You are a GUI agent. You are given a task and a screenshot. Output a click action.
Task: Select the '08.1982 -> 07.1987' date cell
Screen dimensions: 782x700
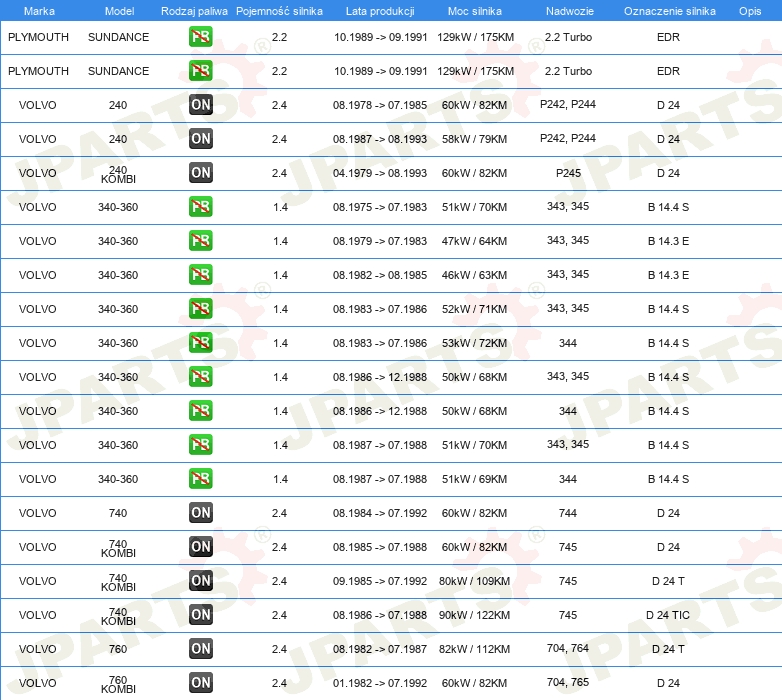[380, 649]
